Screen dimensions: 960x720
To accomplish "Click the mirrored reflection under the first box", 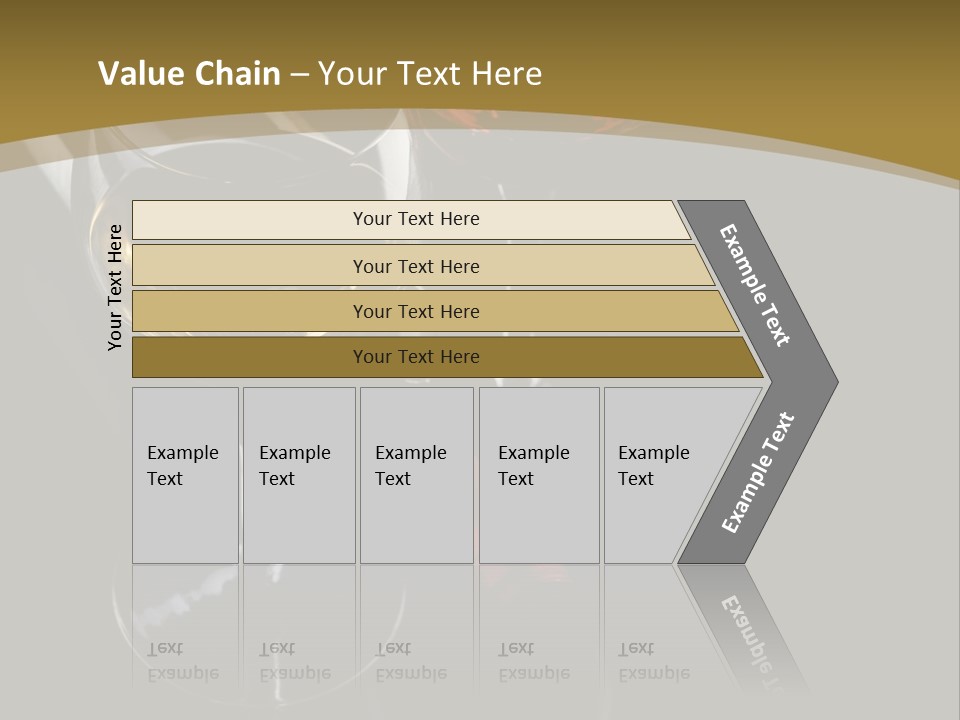I will (183, 660).
